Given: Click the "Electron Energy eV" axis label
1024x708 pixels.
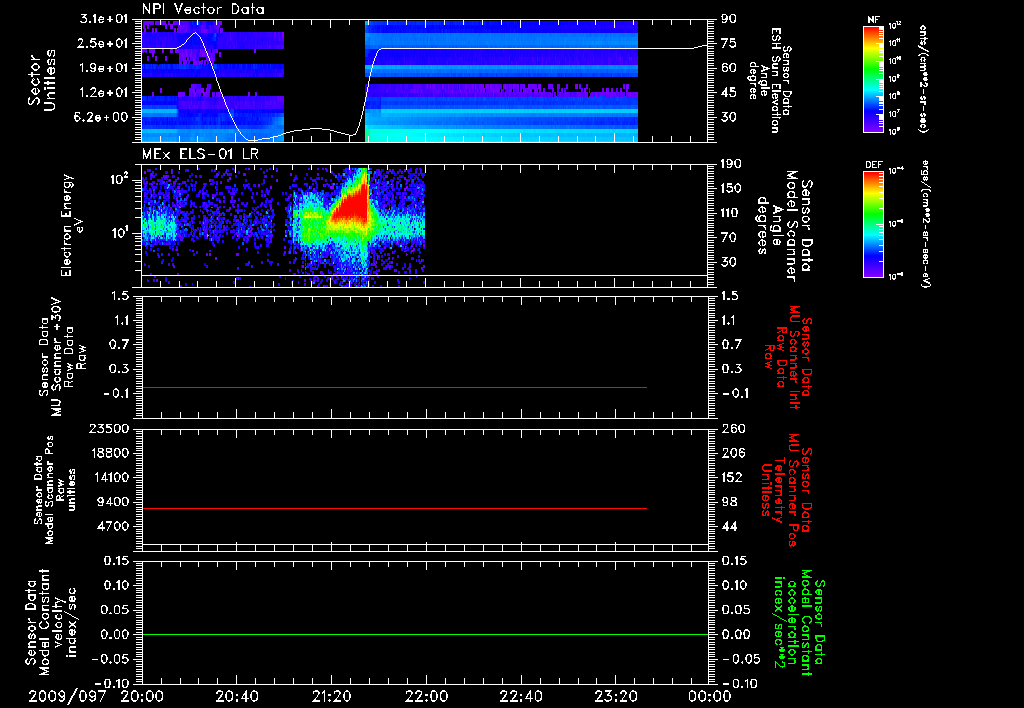Looking at the screenshot, I should (73, 225).
